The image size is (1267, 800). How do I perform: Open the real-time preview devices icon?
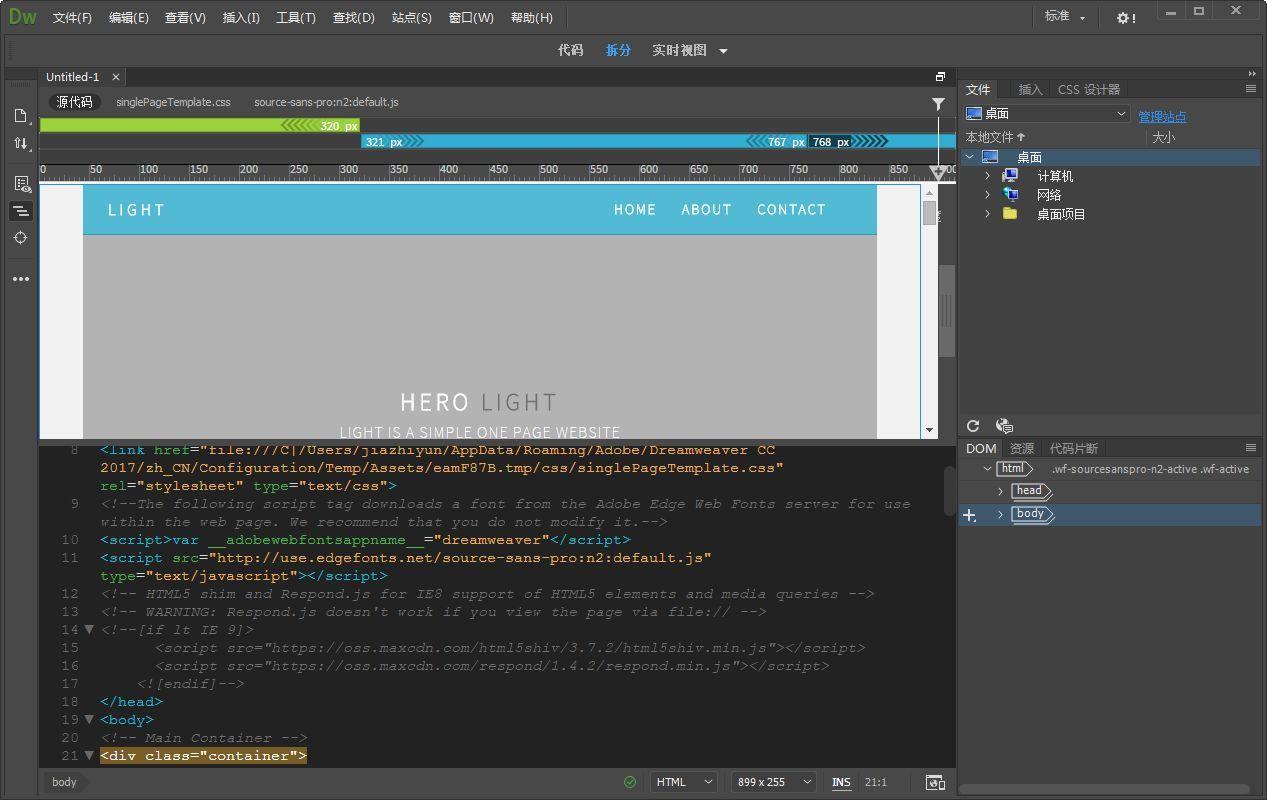point(935,782)
